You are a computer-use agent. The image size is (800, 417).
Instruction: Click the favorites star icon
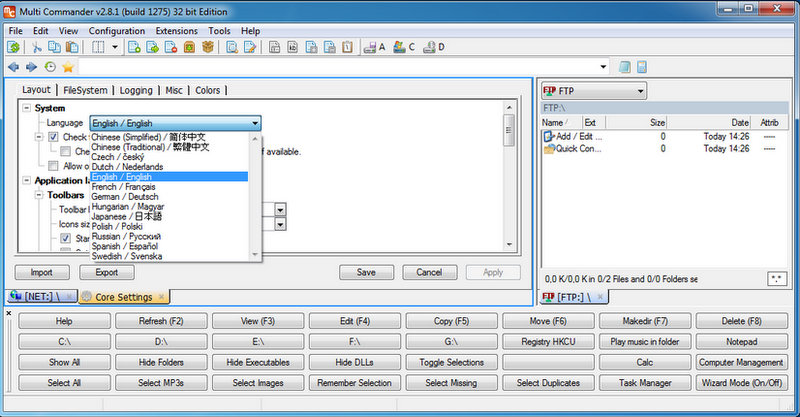tap(68, 67)
